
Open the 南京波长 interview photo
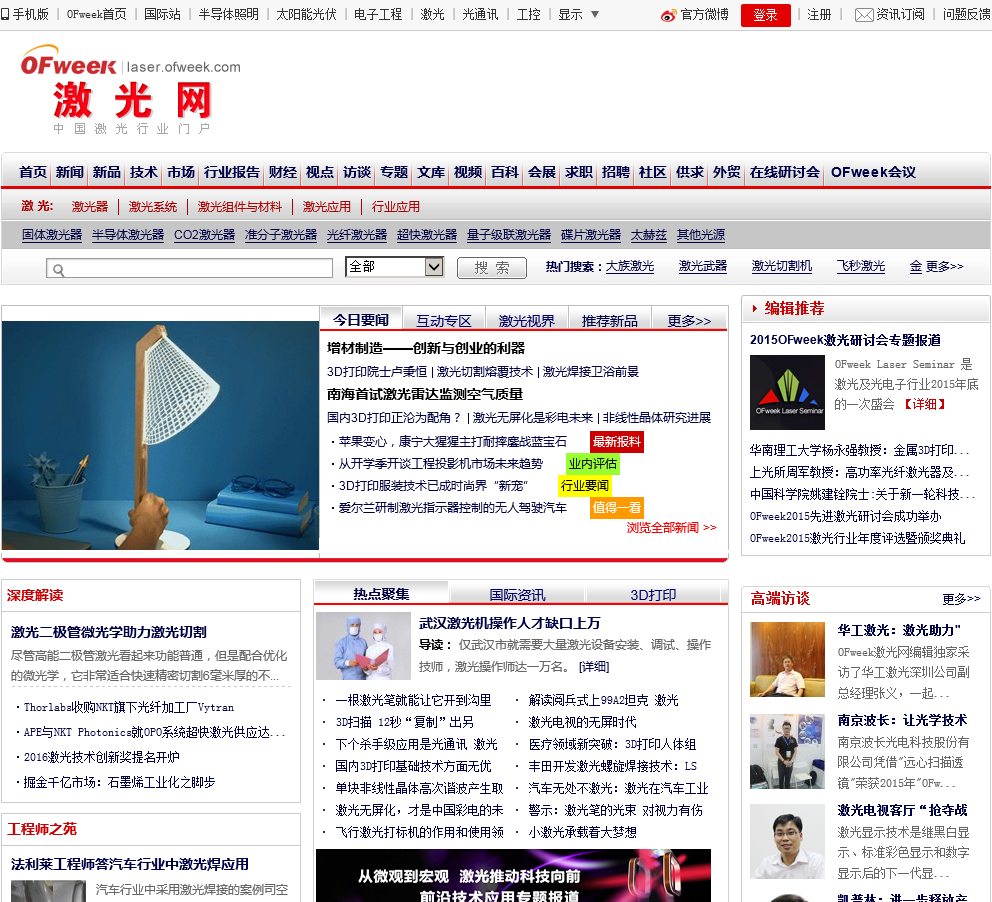coord(787,751)
